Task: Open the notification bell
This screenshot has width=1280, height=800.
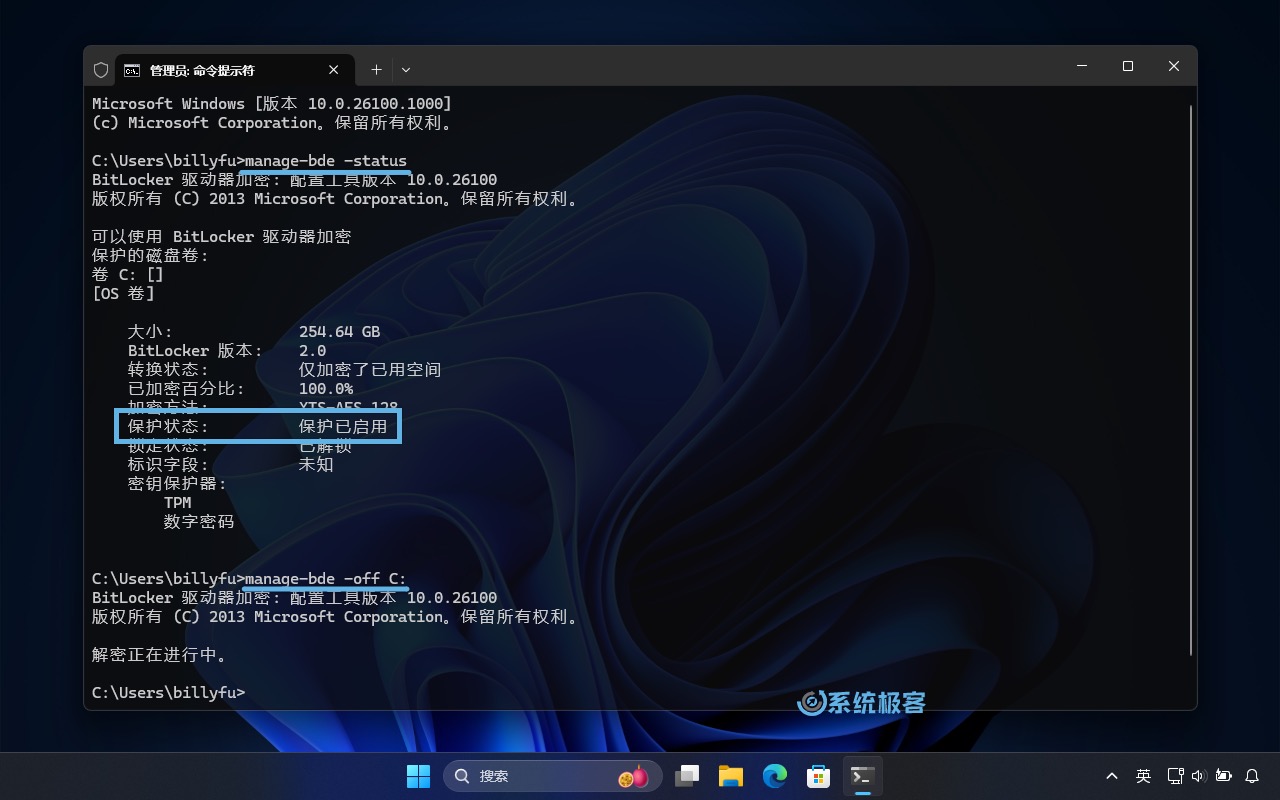Action: 1252,776
